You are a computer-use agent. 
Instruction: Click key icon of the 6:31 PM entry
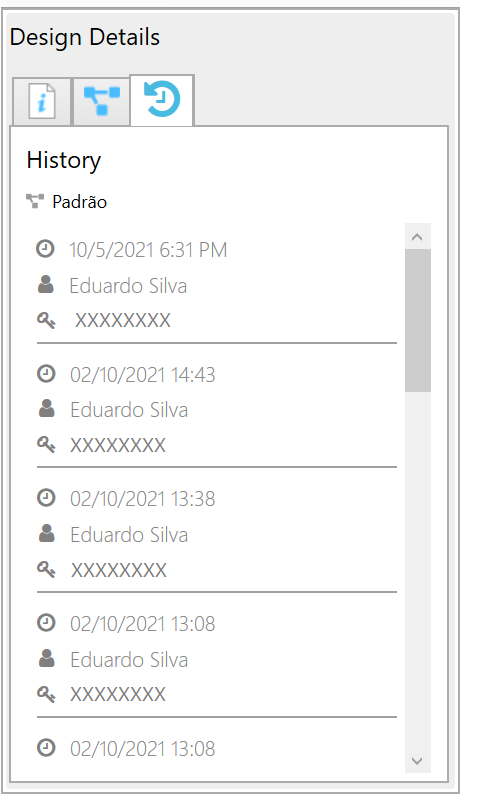click(x=46, y=320)
